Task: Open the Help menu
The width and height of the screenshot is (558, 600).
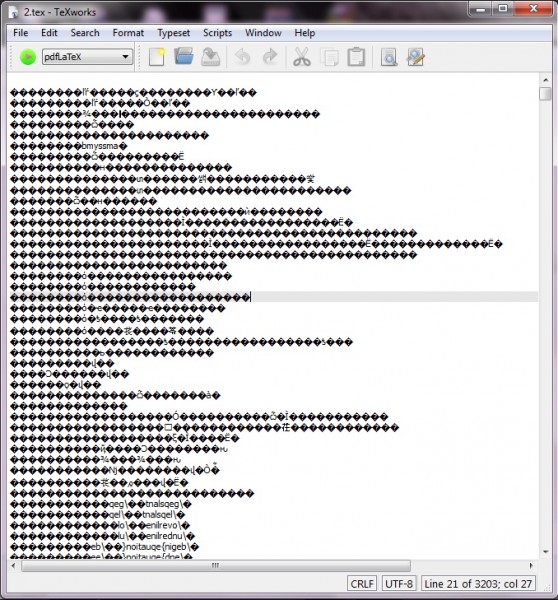Action: [305, 33]
